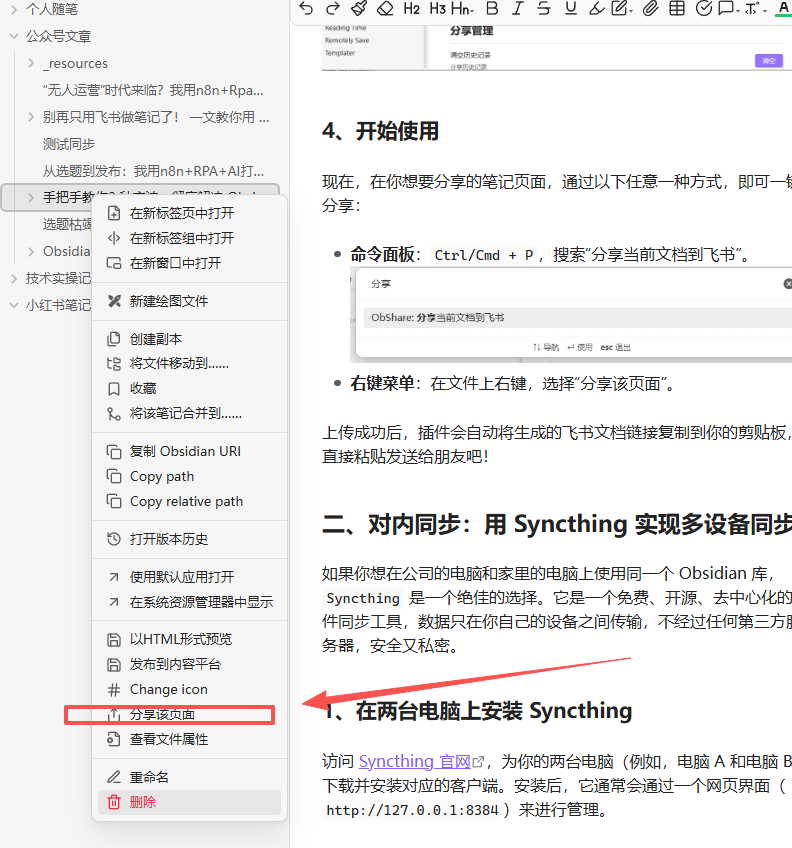This screenshot has height=848, width=792.
Task: Click the circled checkmark task icon
Action: pos(704,9)
